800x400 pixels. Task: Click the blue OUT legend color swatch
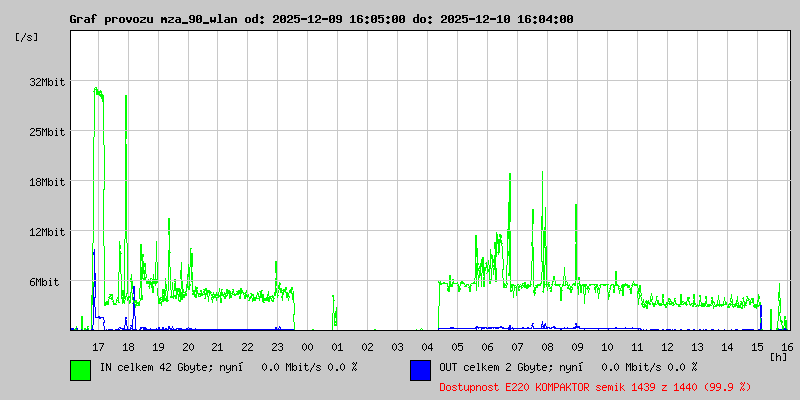point(420,370)
